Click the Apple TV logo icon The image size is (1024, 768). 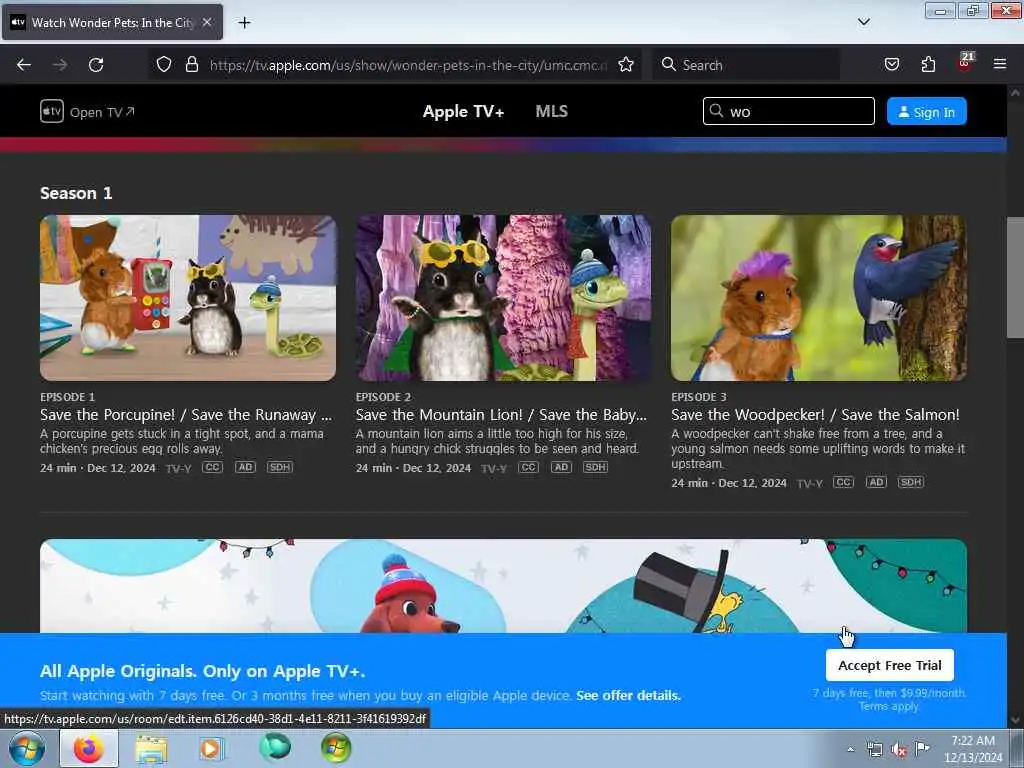[52, 112]
